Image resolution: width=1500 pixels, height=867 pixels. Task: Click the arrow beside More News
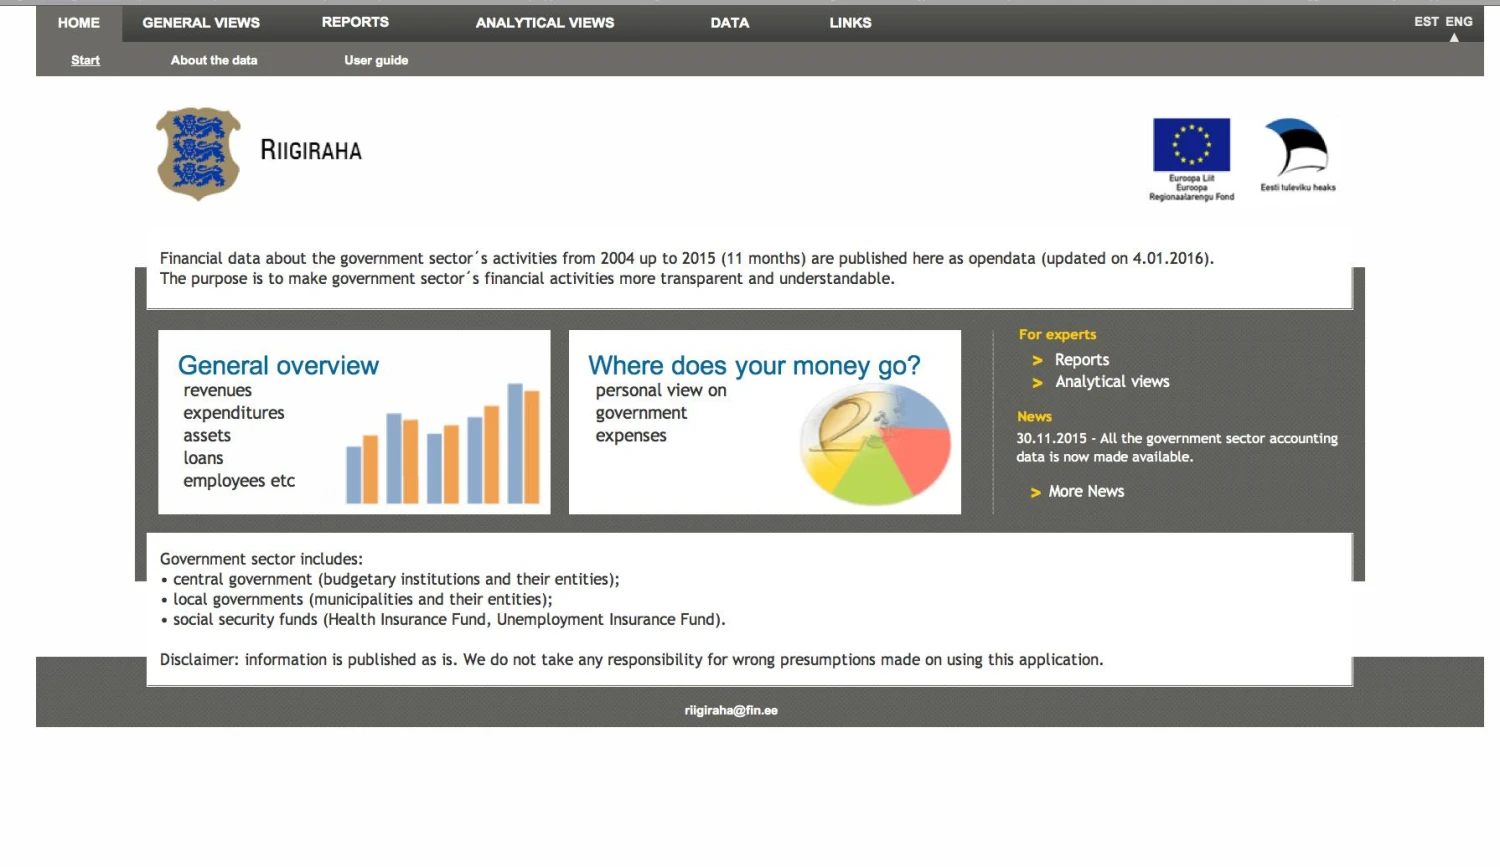point(1036,493)
